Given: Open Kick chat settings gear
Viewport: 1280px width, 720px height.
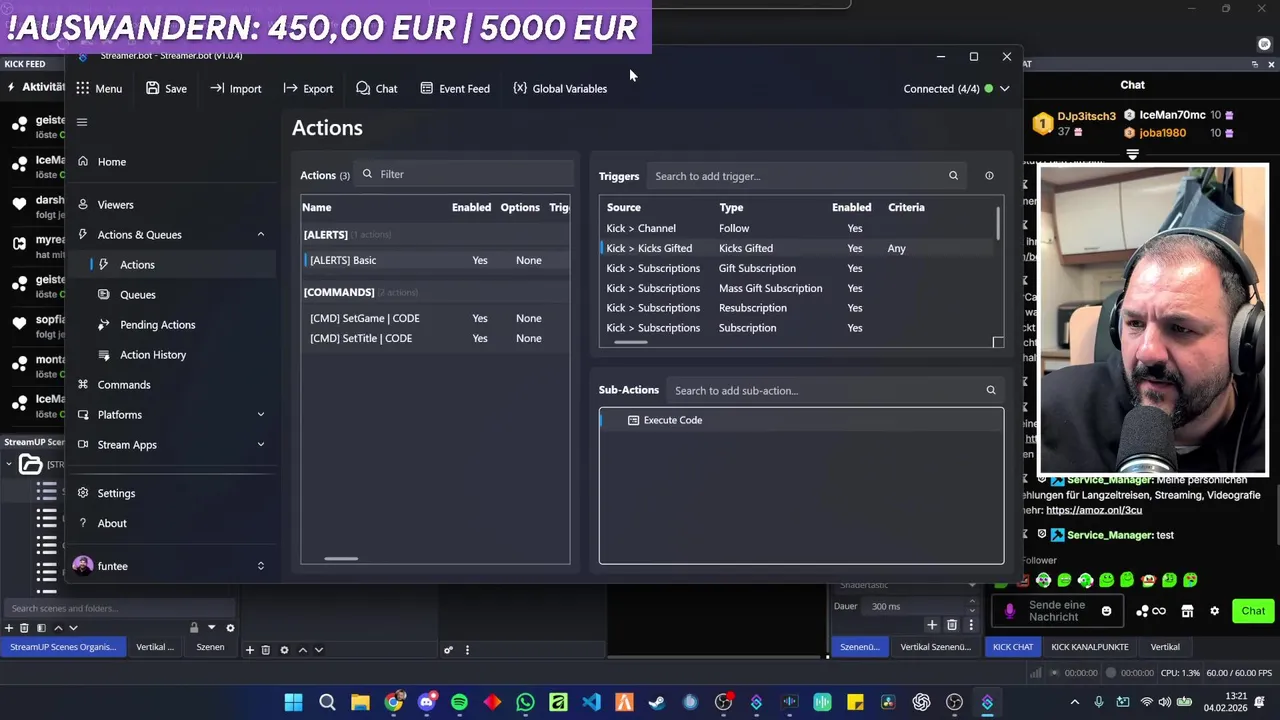Looking at the screenshot, I should [1215, 611].
